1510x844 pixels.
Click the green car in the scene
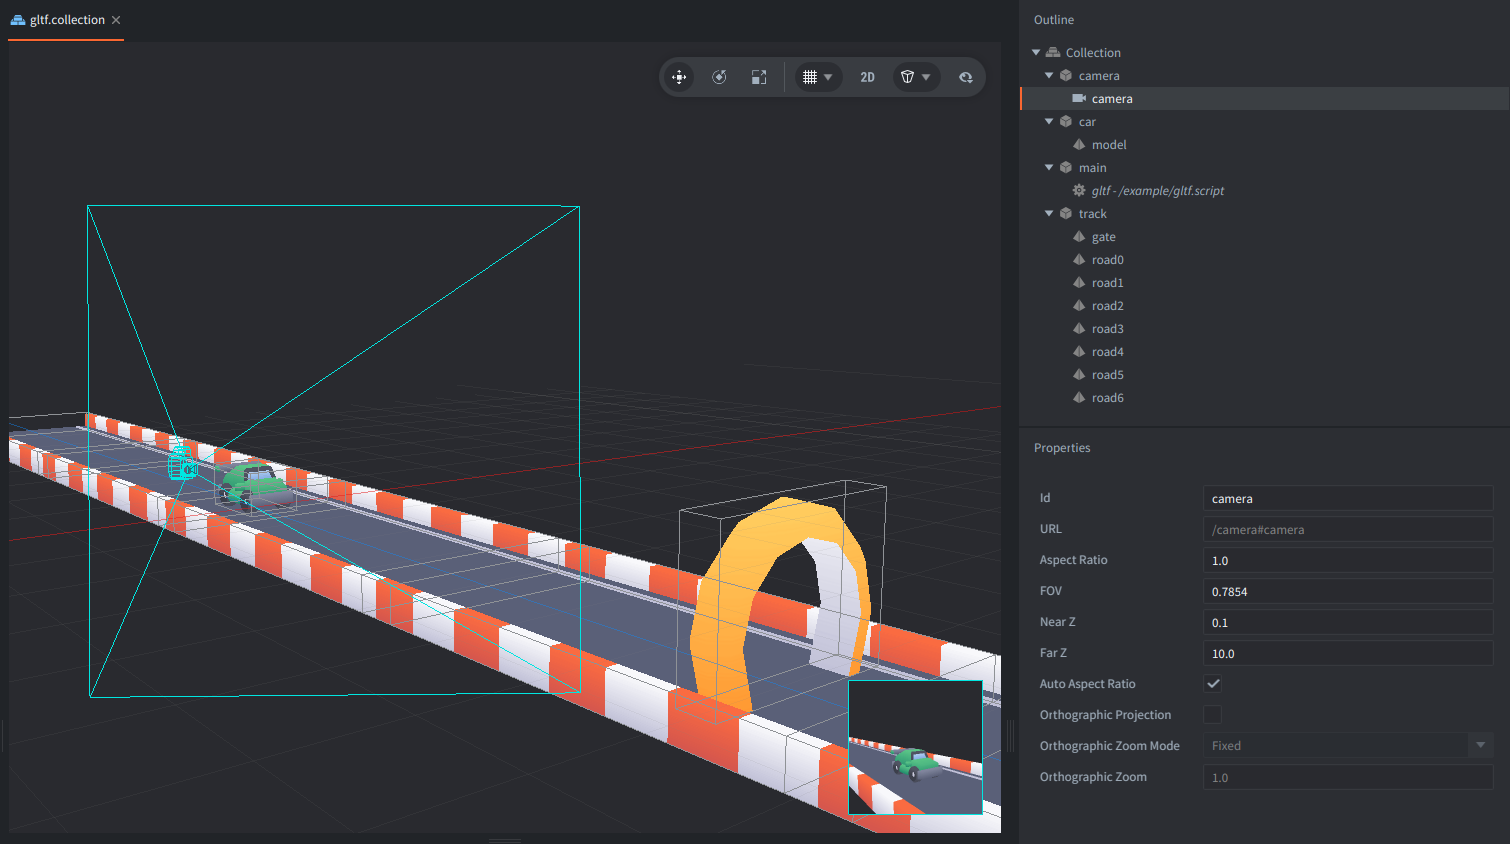pyautogui.click(x=254, y=484)
